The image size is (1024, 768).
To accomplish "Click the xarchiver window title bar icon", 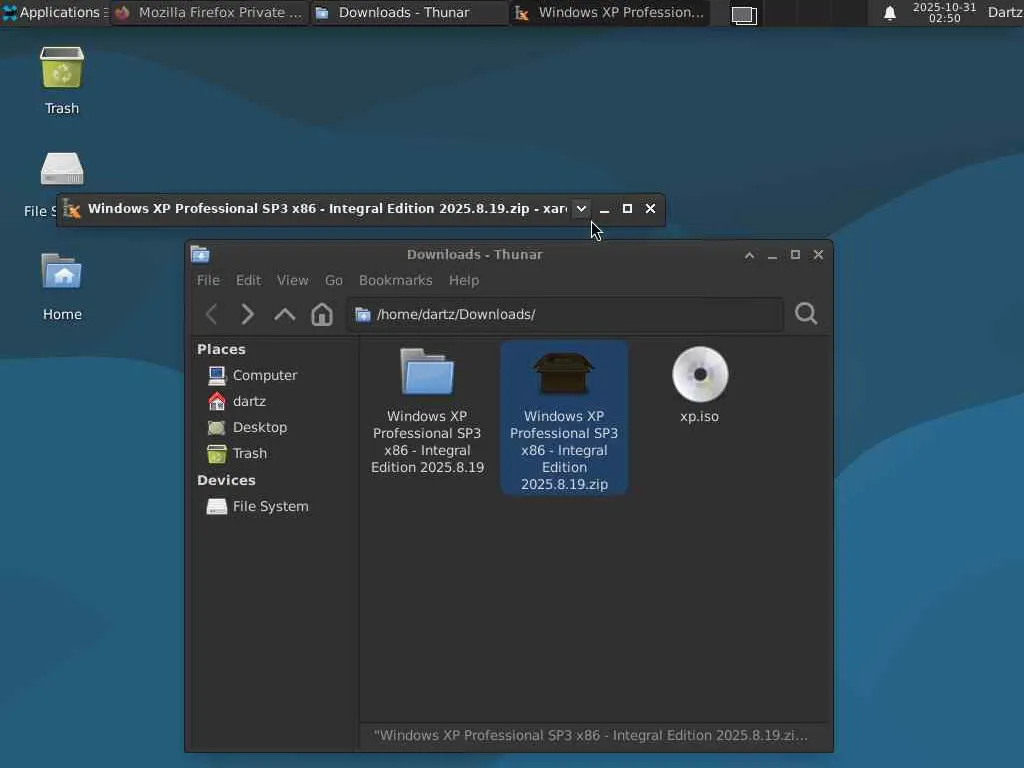I will [x=72, y=209].
